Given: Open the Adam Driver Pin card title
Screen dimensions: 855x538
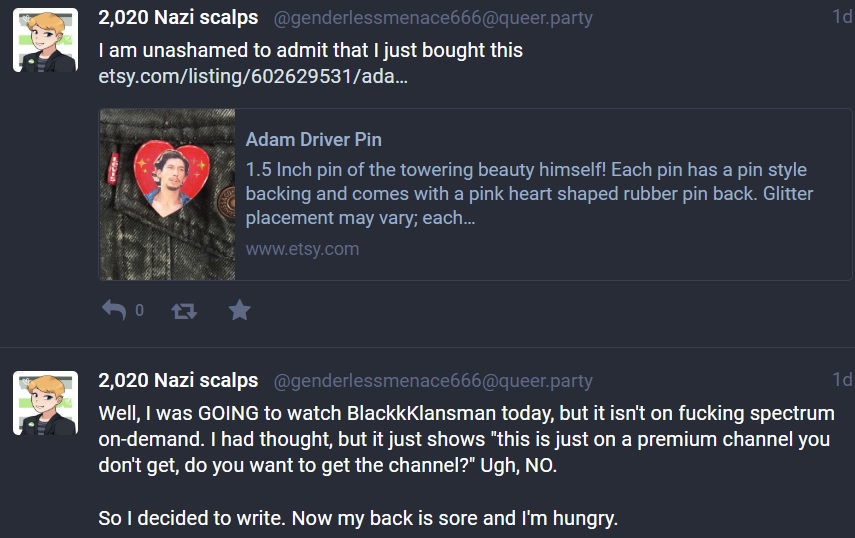Looking at the screenshot, I should click(x=314, y=140).
